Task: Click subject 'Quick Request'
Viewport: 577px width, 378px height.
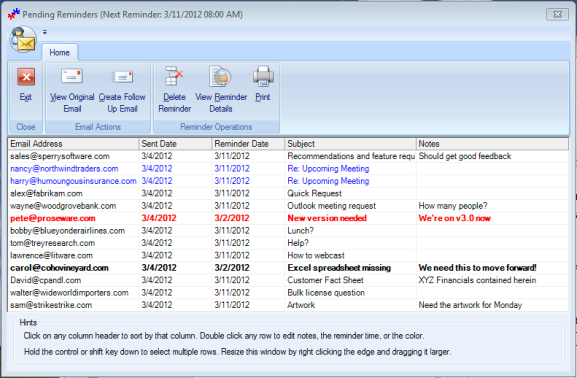Action: pyautogui.click(x=314, y=193)
